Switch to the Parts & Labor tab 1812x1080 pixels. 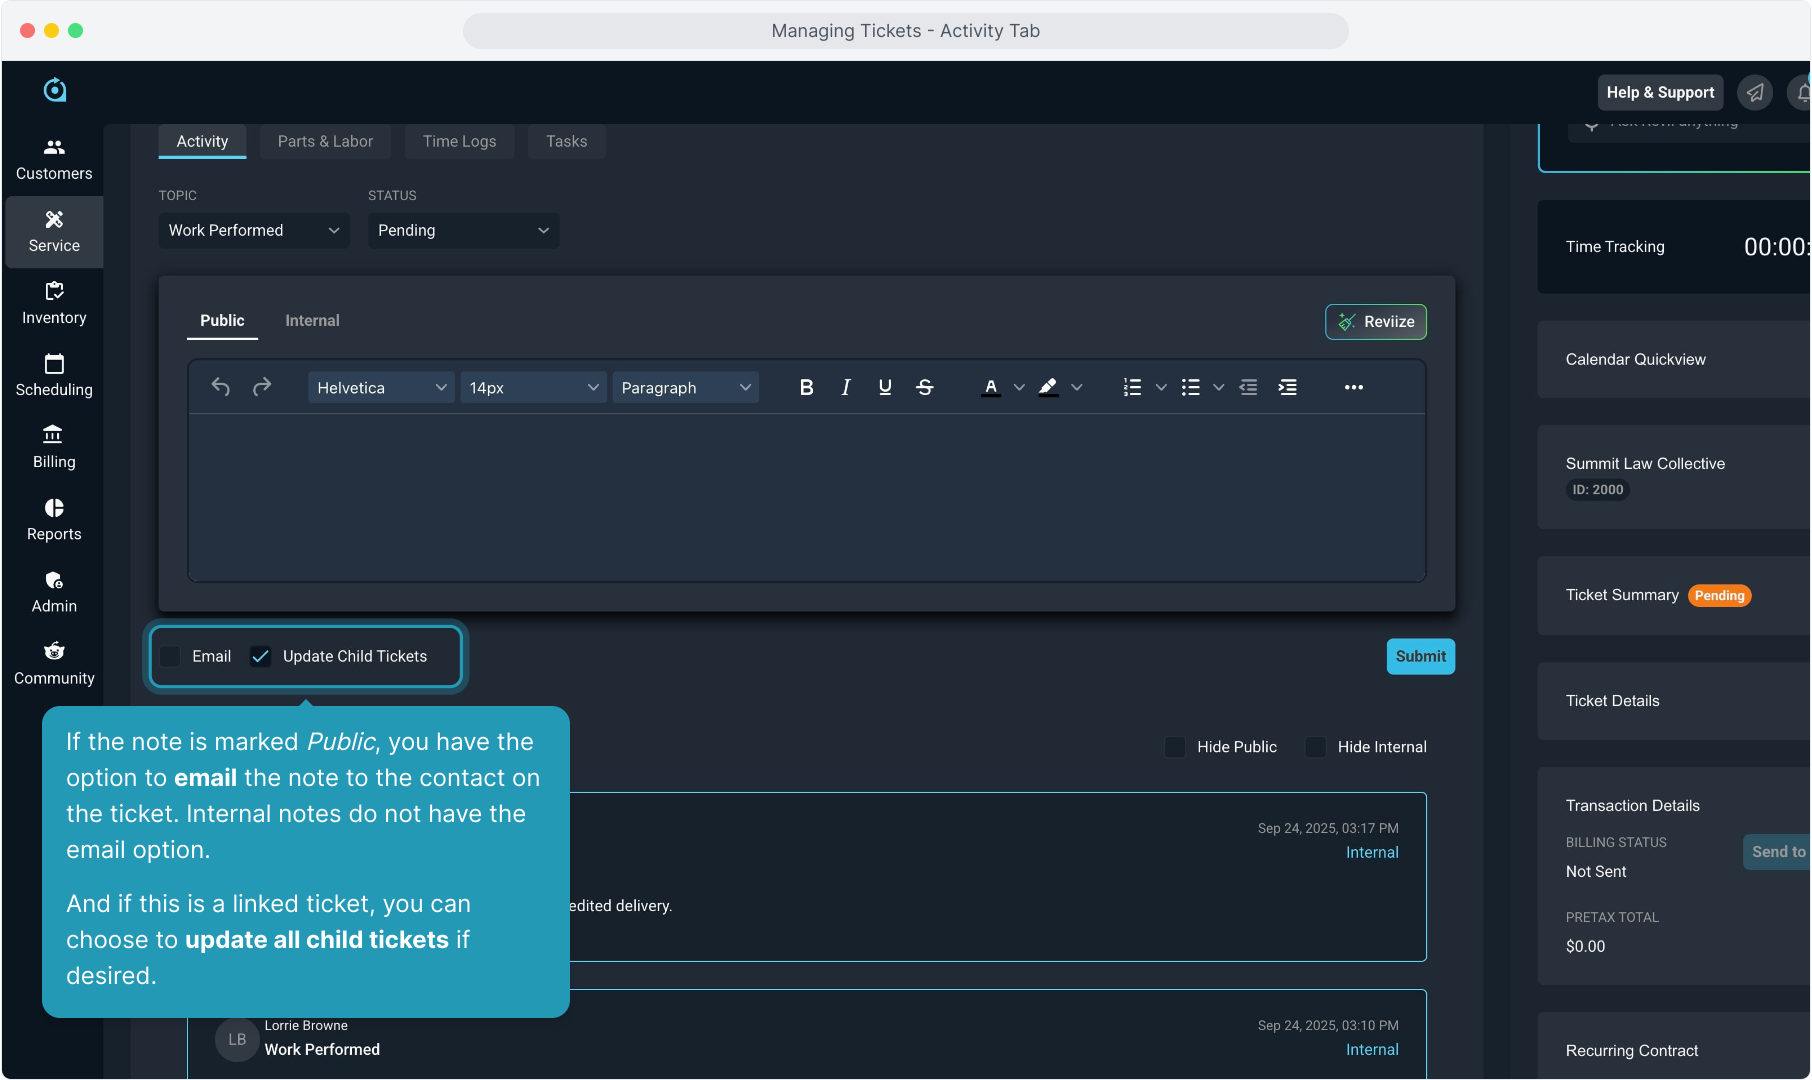click(325, 142)
